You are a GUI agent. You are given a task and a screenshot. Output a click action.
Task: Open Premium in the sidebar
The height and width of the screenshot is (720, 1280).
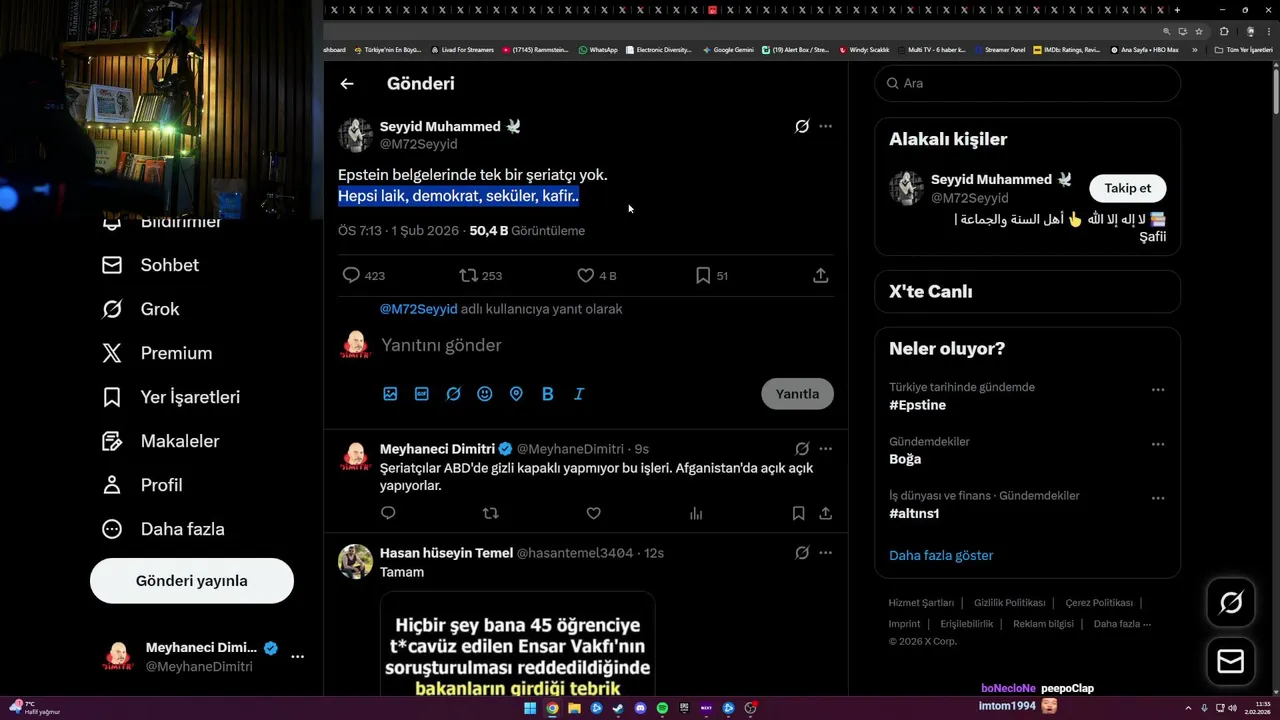[x=157, y=353]
